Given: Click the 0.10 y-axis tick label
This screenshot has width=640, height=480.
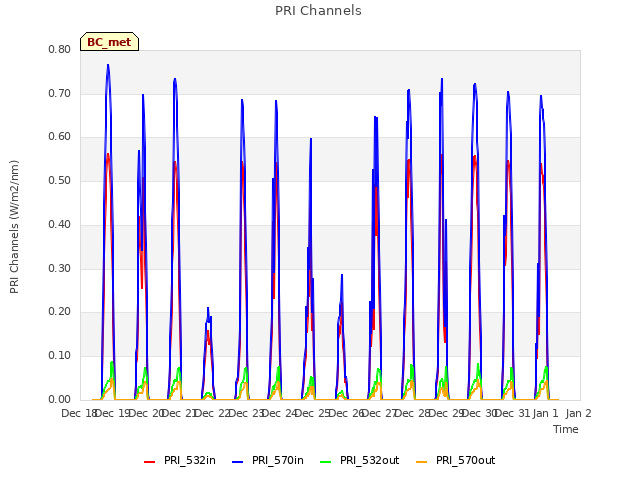Looking at the screenshot, I should click(x=60, y=356).
